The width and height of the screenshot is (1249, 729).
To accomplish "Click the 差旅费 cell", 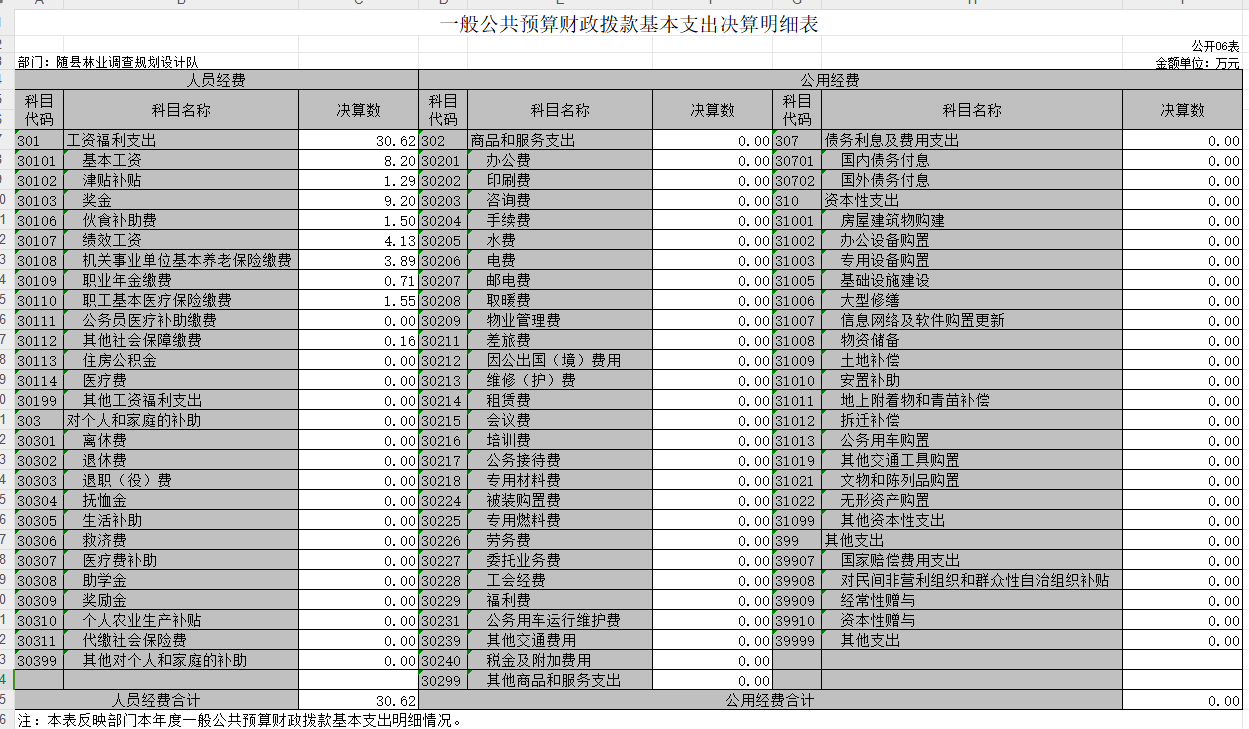I will [560, 340].
